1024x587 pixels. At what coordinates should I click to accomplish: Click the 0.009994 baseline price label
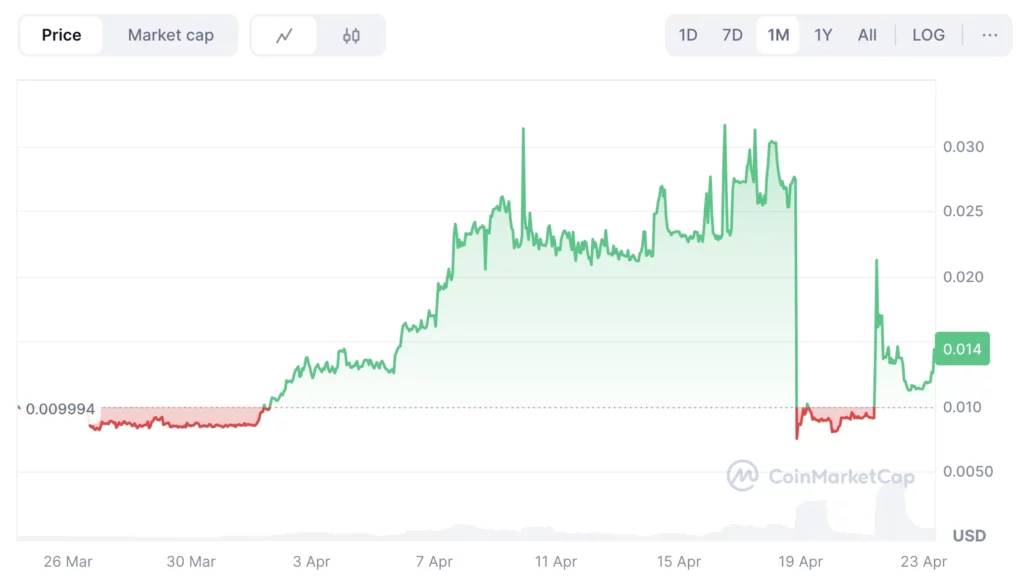60,408
